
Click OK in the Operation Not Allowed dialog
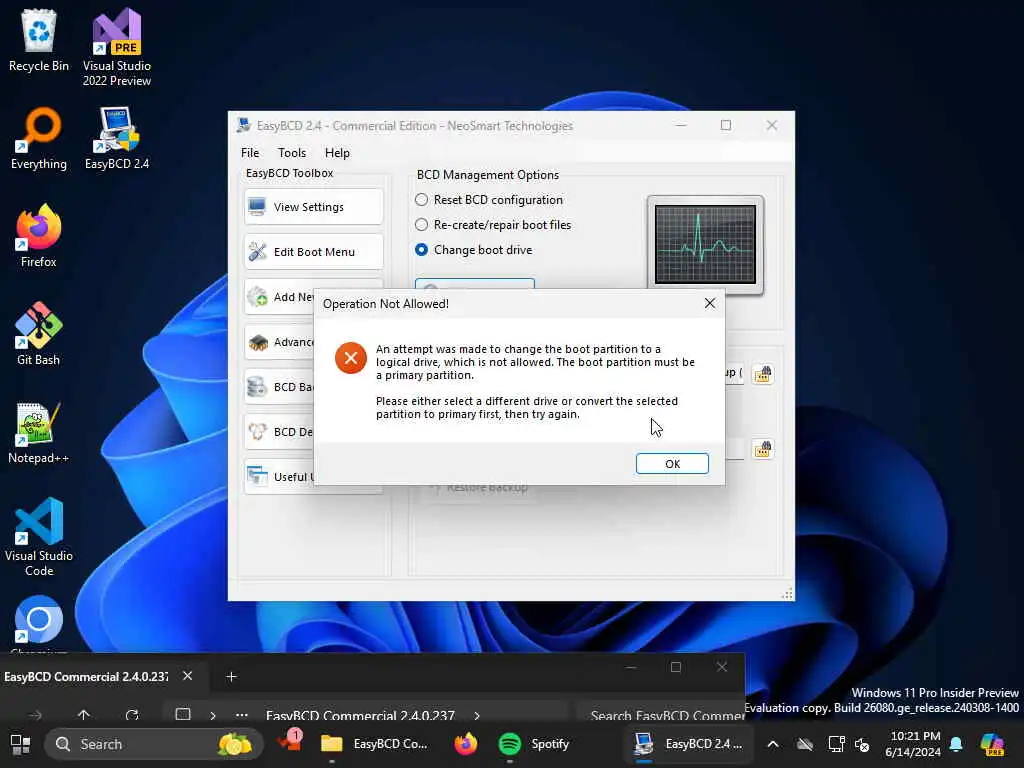point(672,464)
